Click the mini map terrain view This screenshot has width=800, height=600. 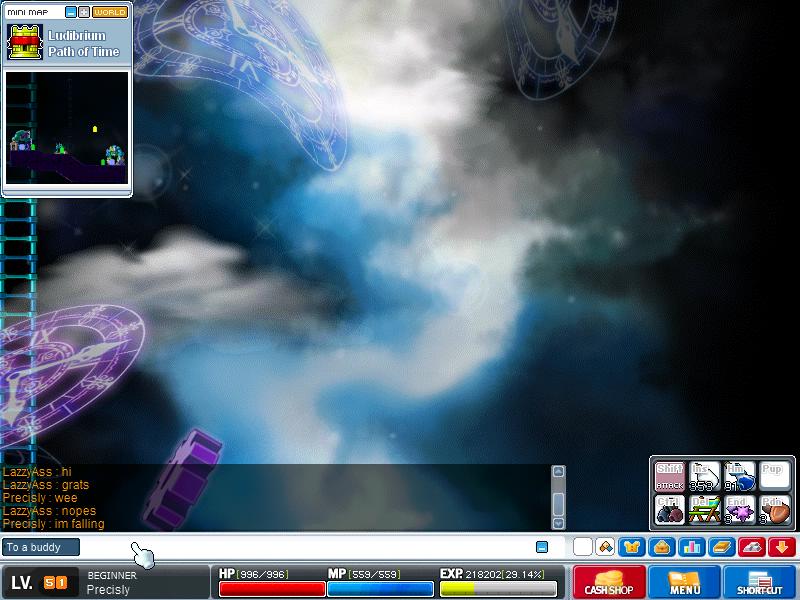(x=67, y=128)
